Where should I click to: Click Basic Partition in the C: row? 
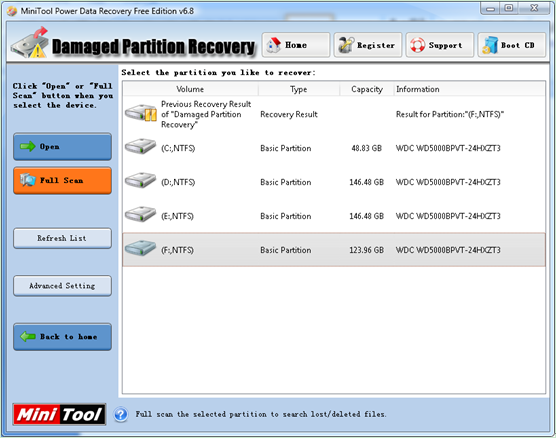(286, 148)
